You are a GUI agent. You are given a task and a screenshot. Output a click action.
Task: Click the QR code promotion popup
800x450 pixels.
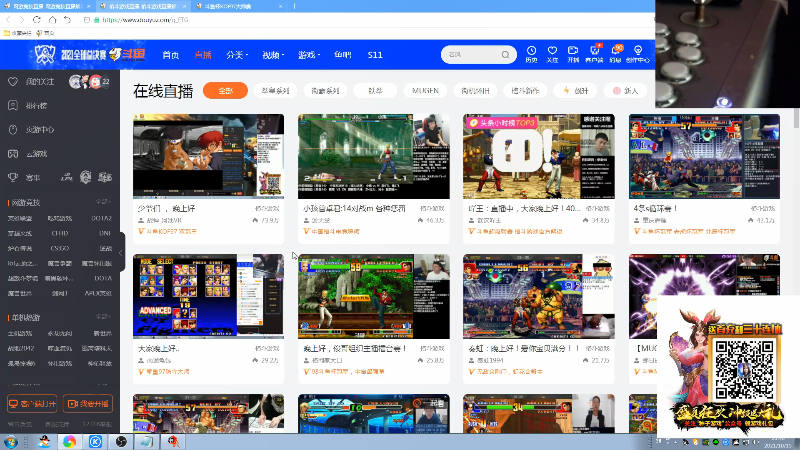728,366
